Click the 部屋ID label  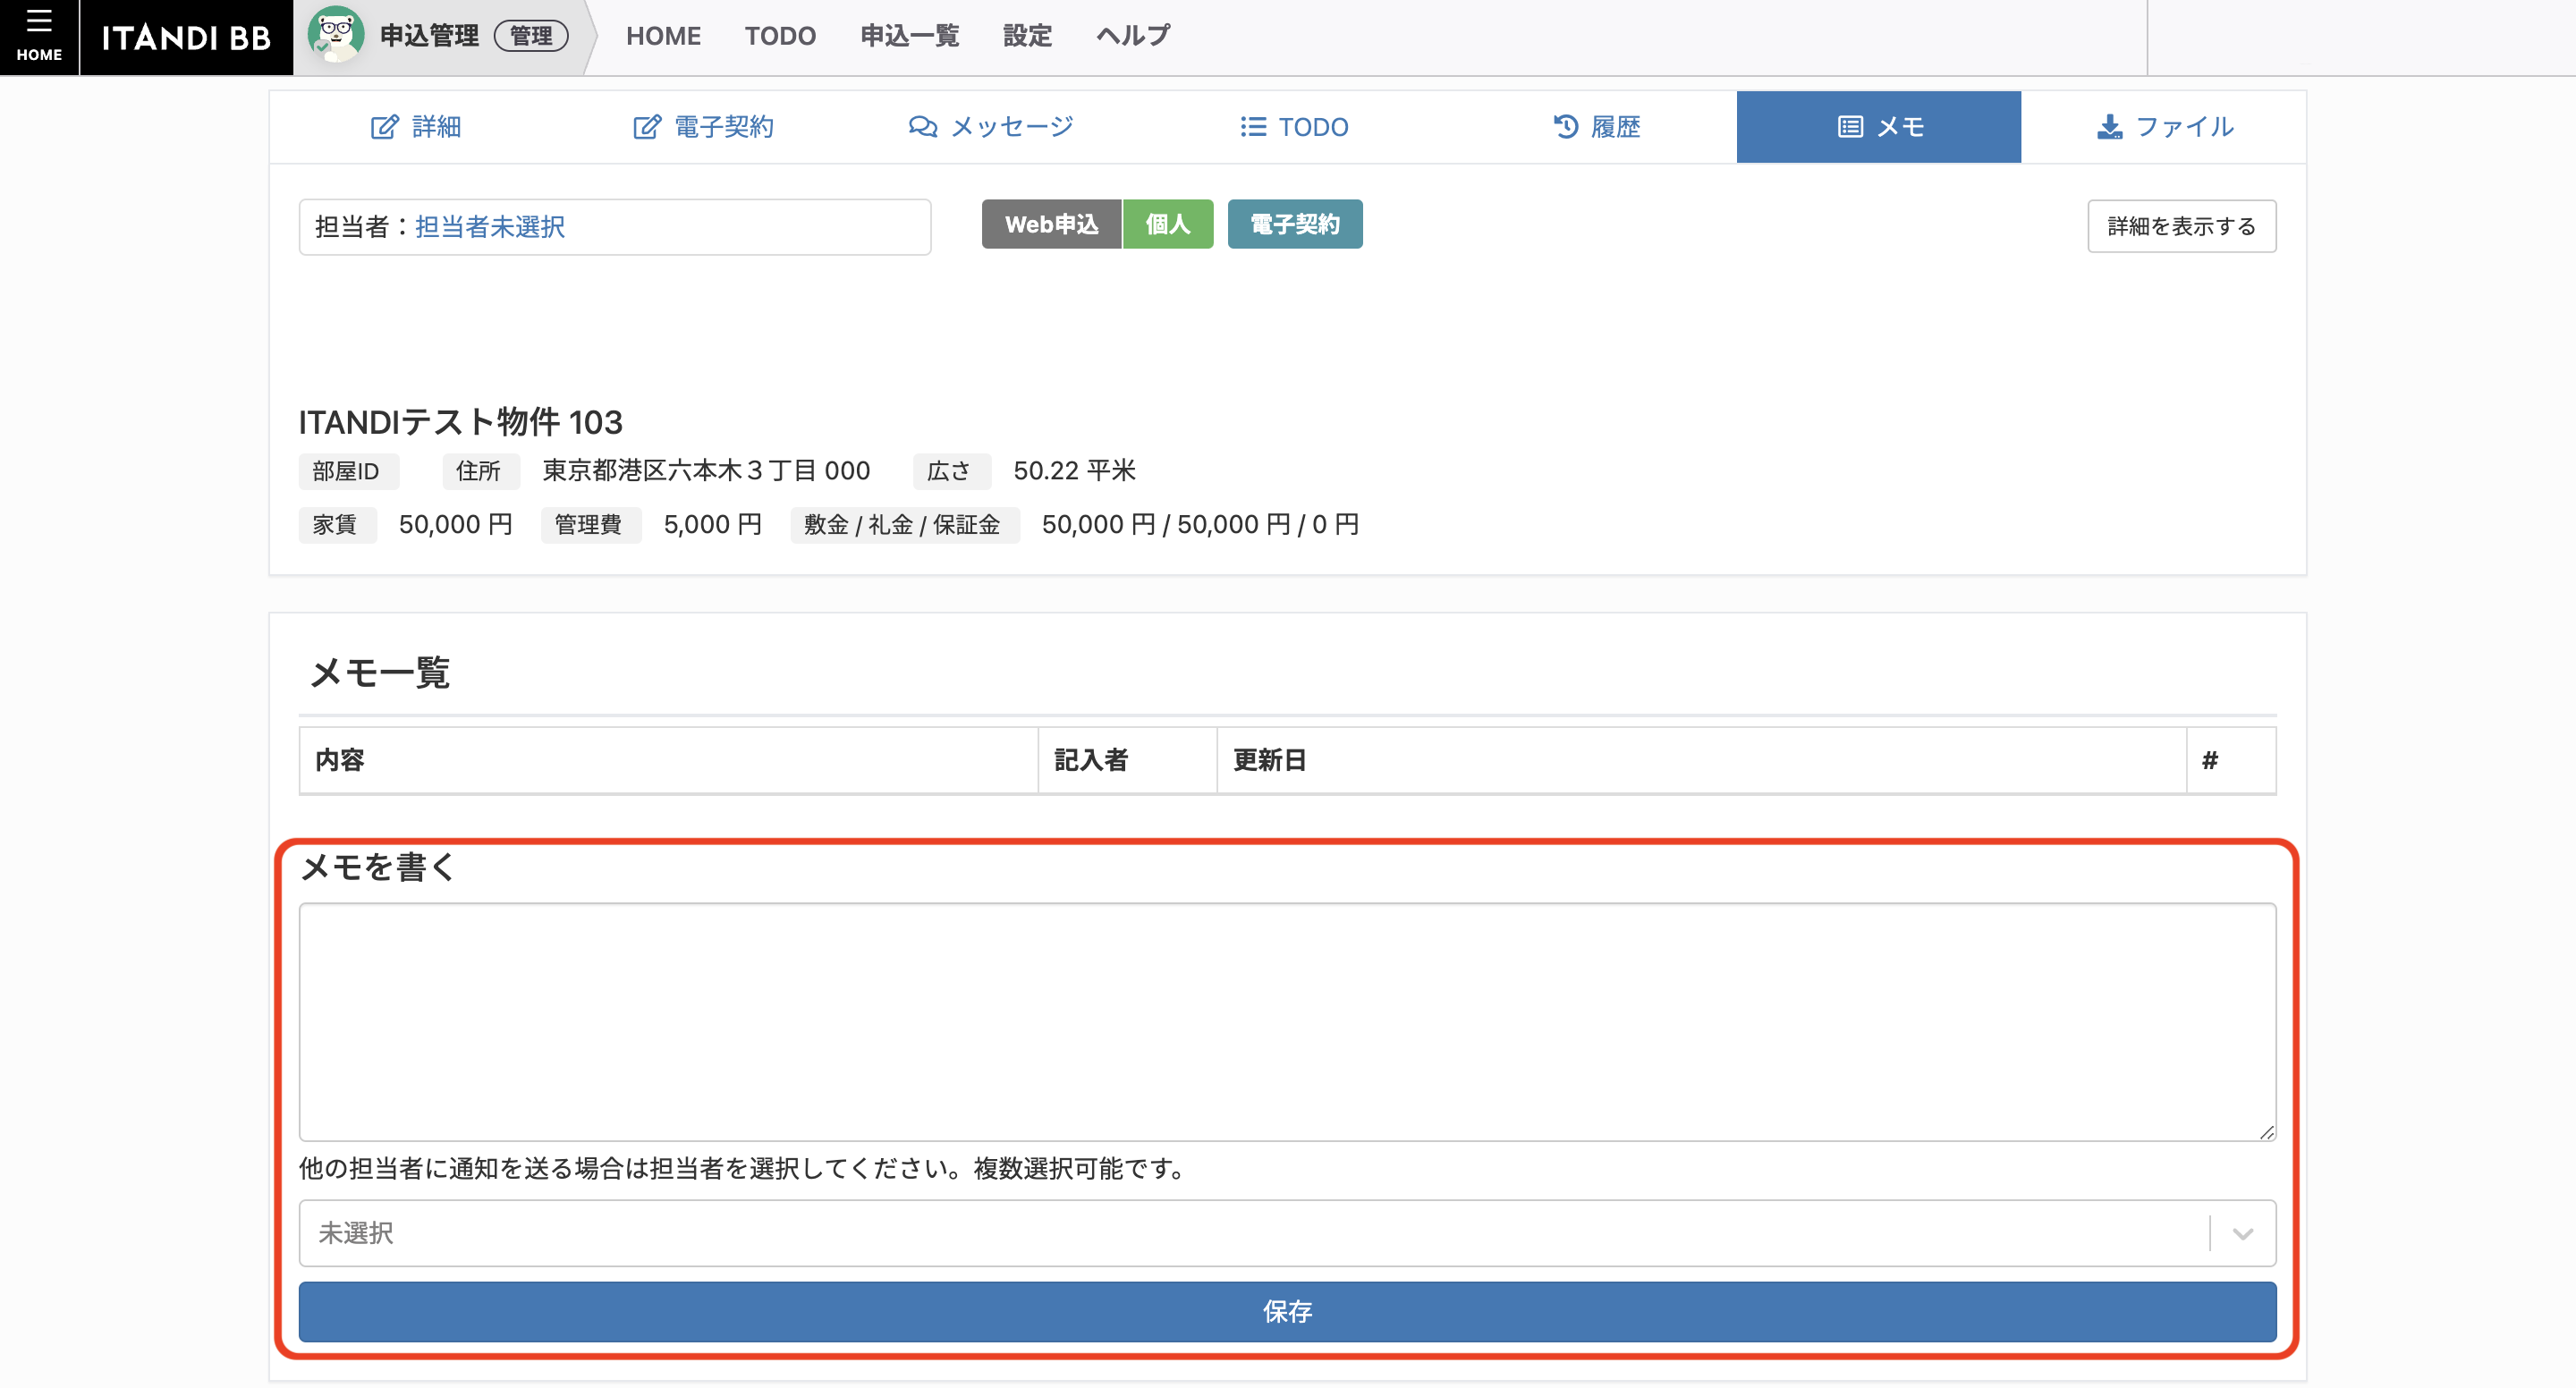click(347, 471)
